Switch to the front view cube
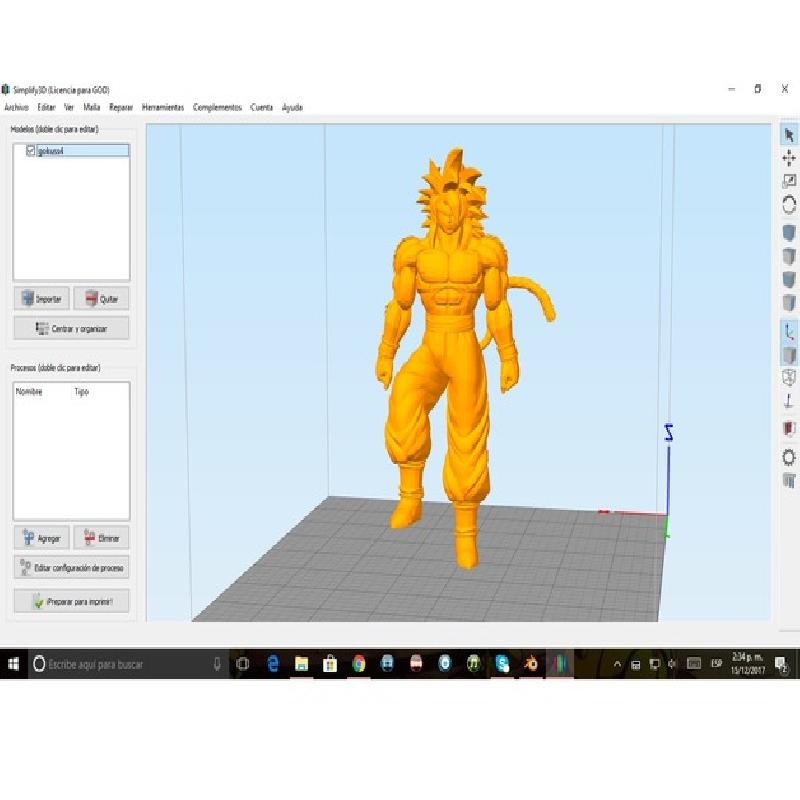 pyautogui.click(x=789, y=280)
